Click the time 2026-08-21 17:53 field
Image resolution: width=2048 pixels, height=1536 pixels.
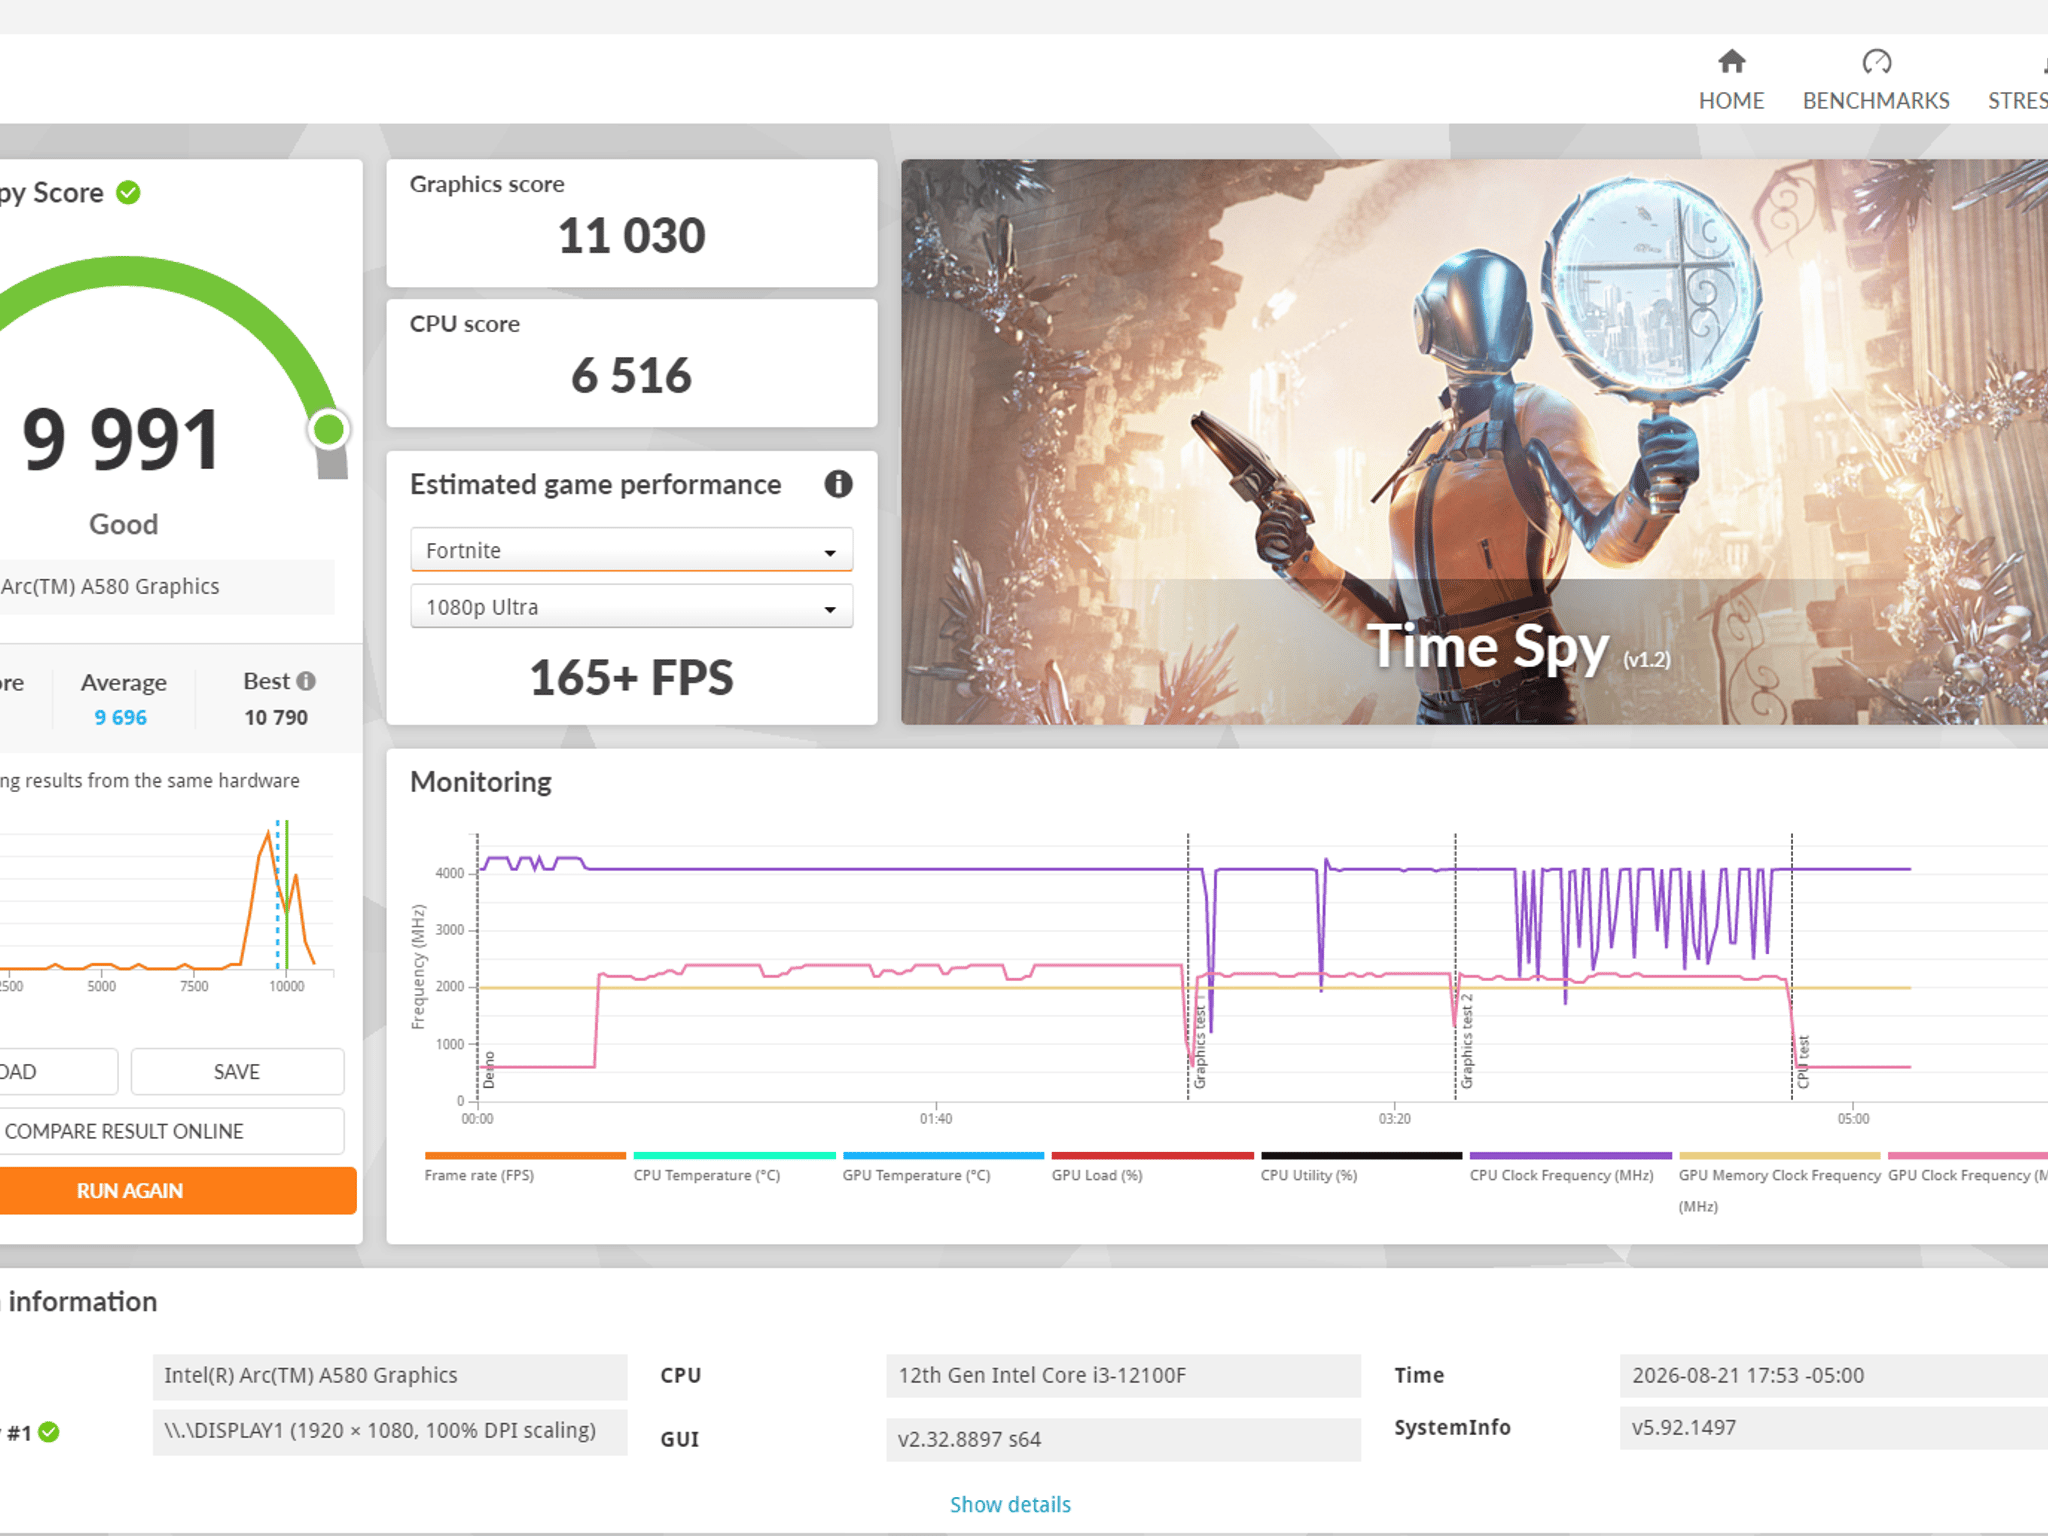(x=1834, y=1376)
